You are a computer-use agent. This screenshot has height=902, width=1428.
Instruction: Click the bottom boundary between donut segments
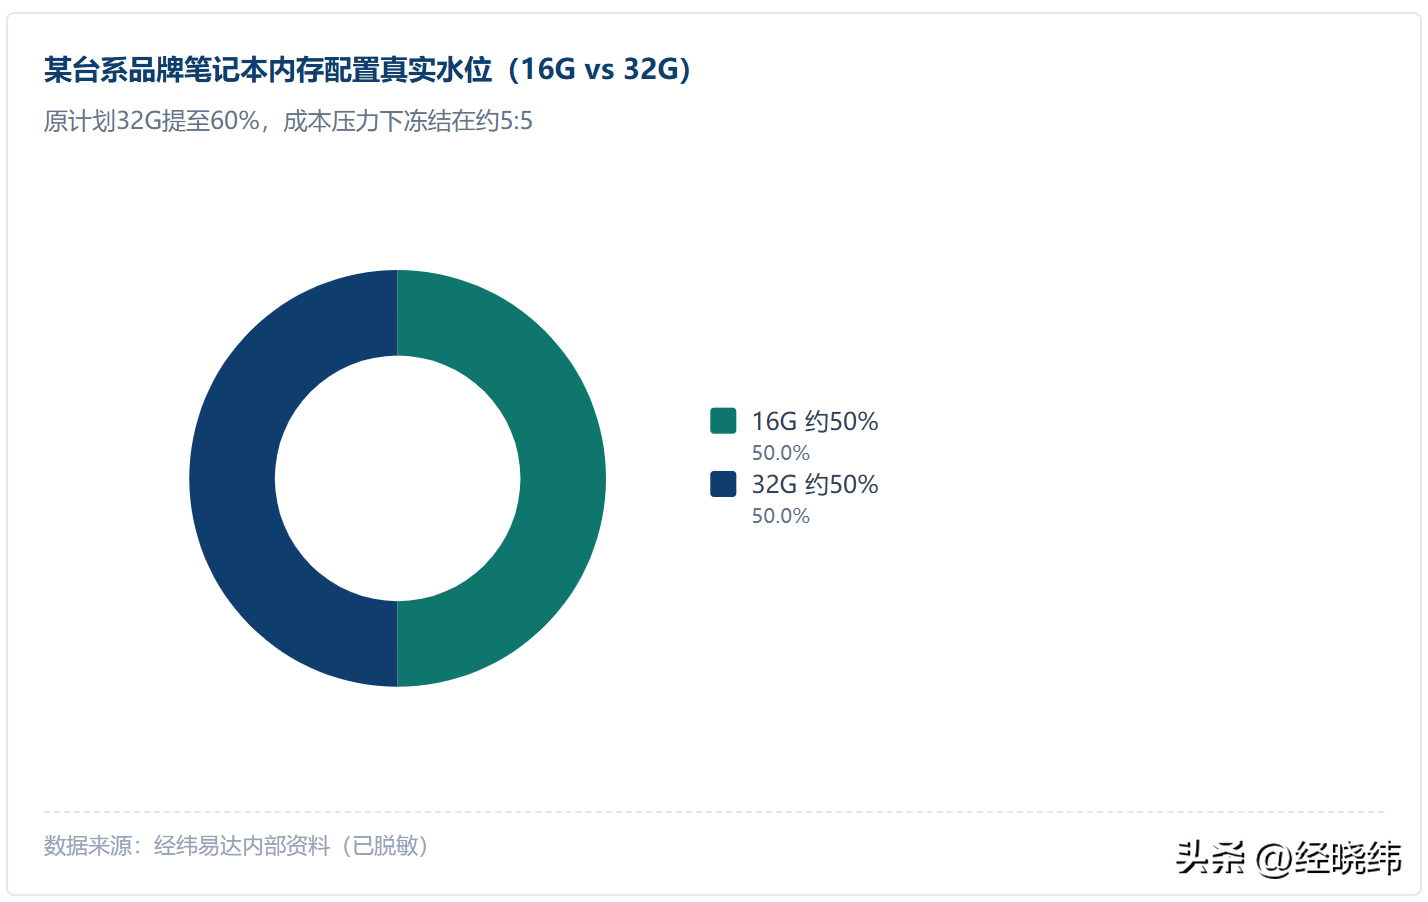(x=398, y=643)
